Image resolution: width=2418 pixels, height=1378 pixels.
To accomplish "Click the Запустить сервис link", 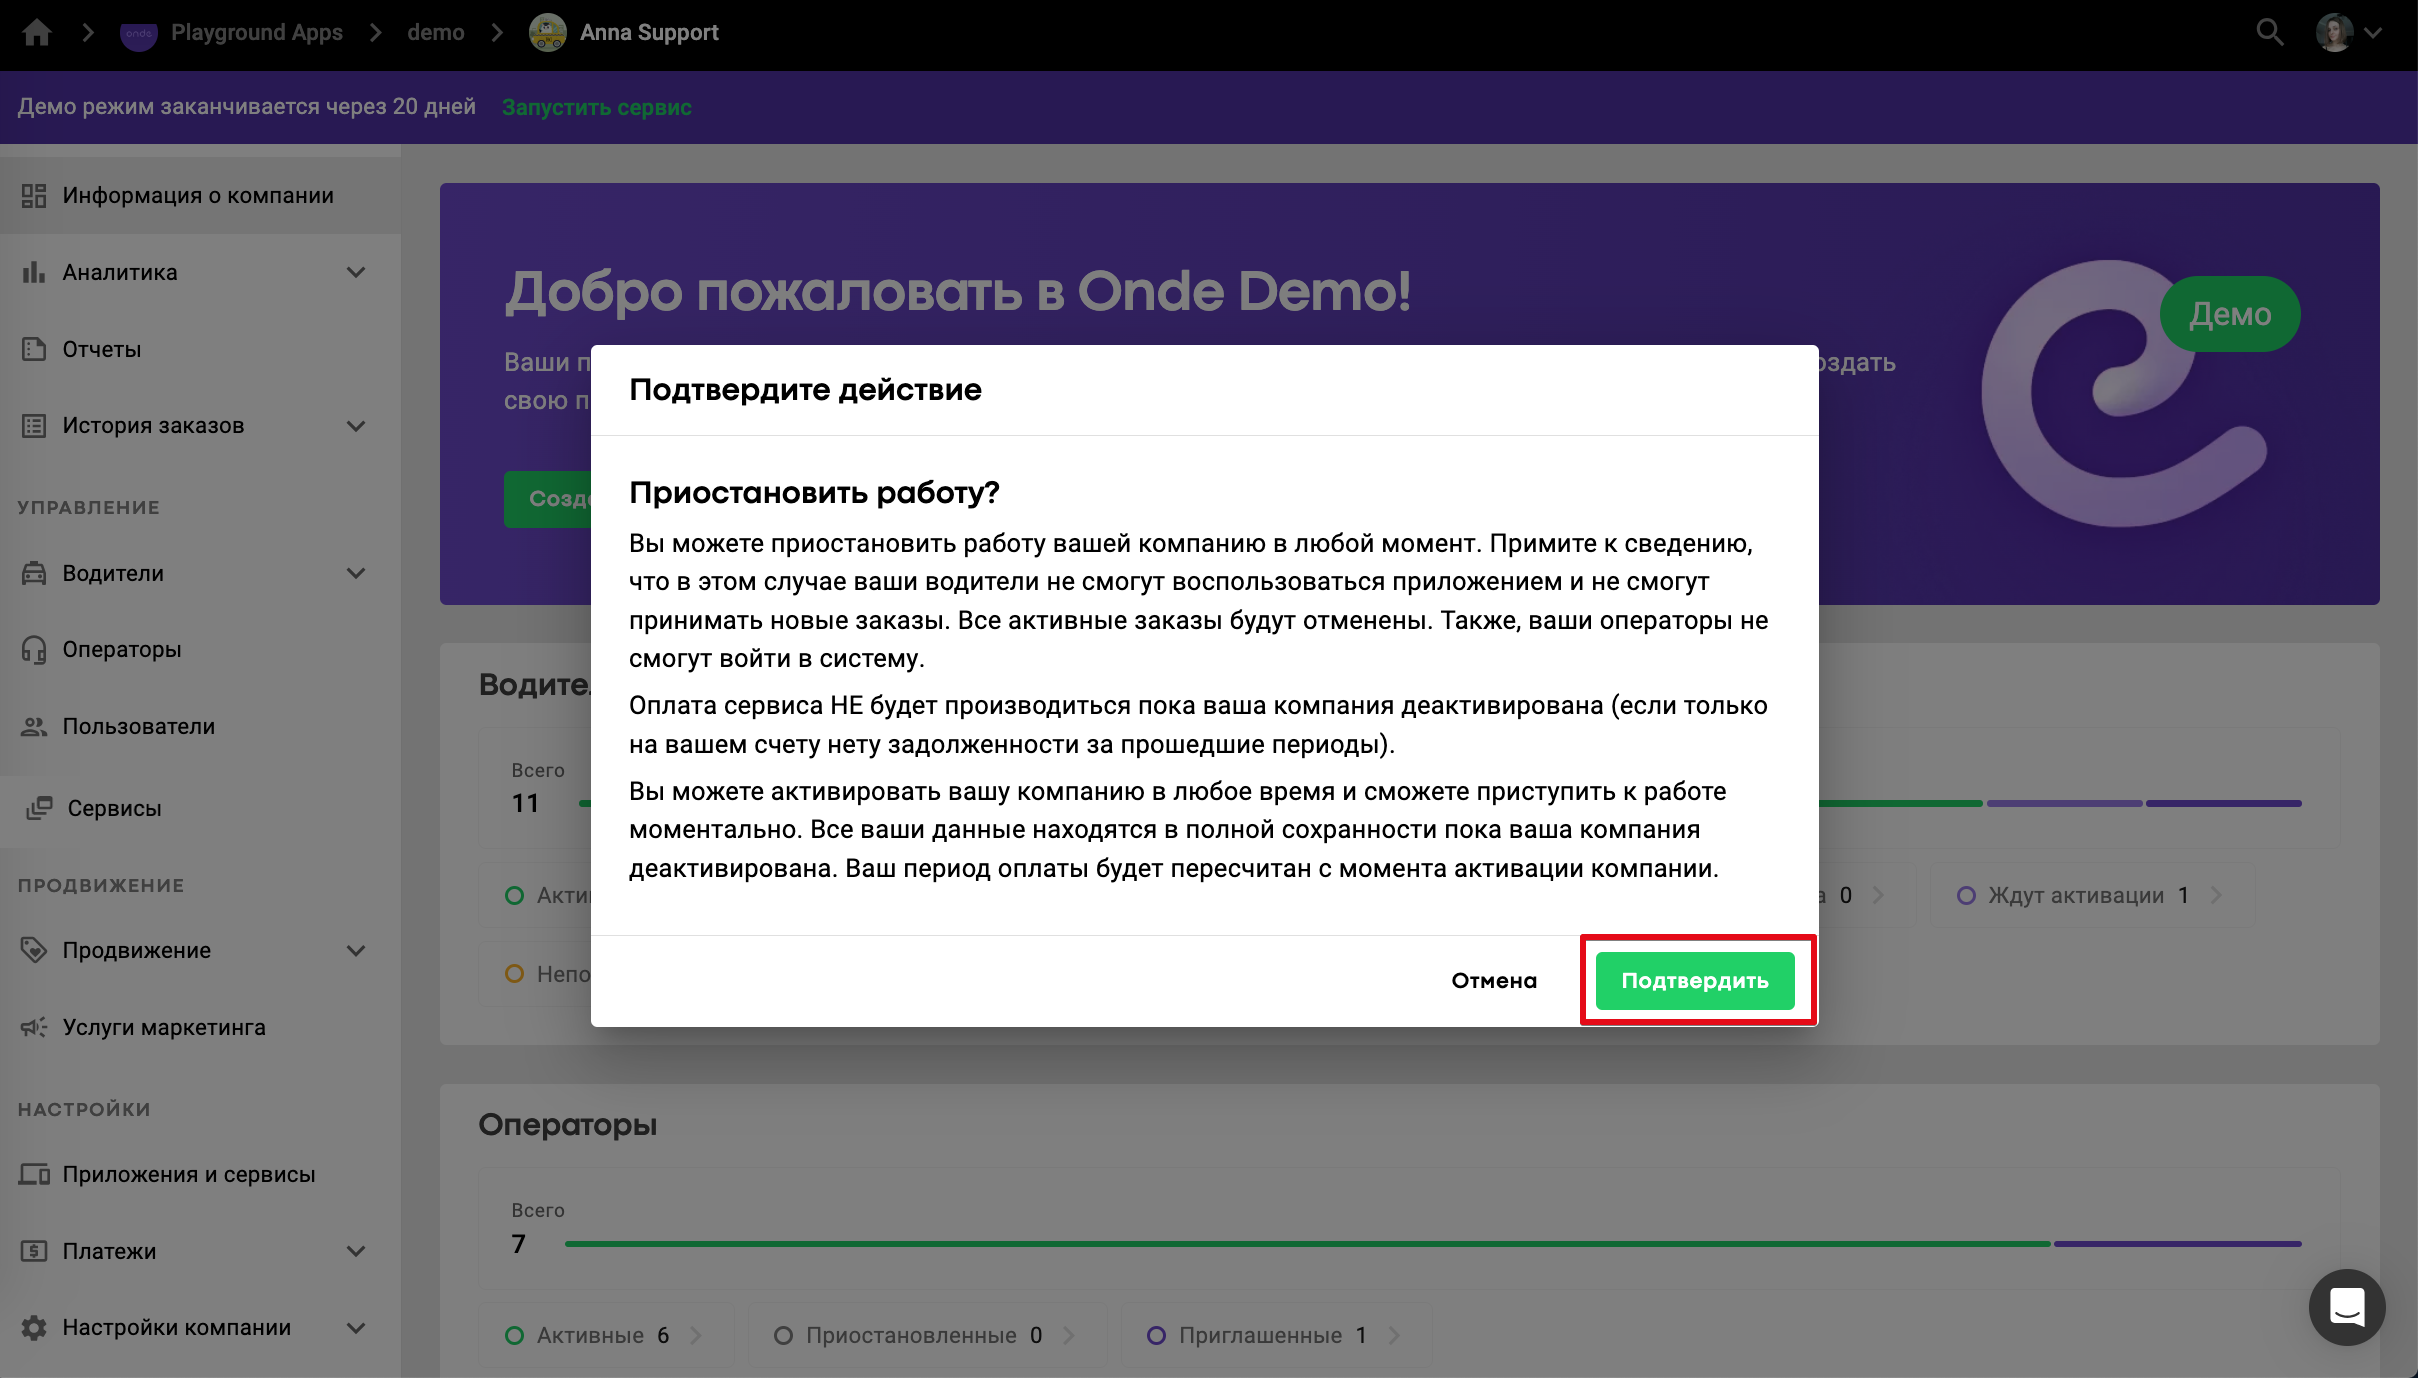I will (x=596, y=107).
